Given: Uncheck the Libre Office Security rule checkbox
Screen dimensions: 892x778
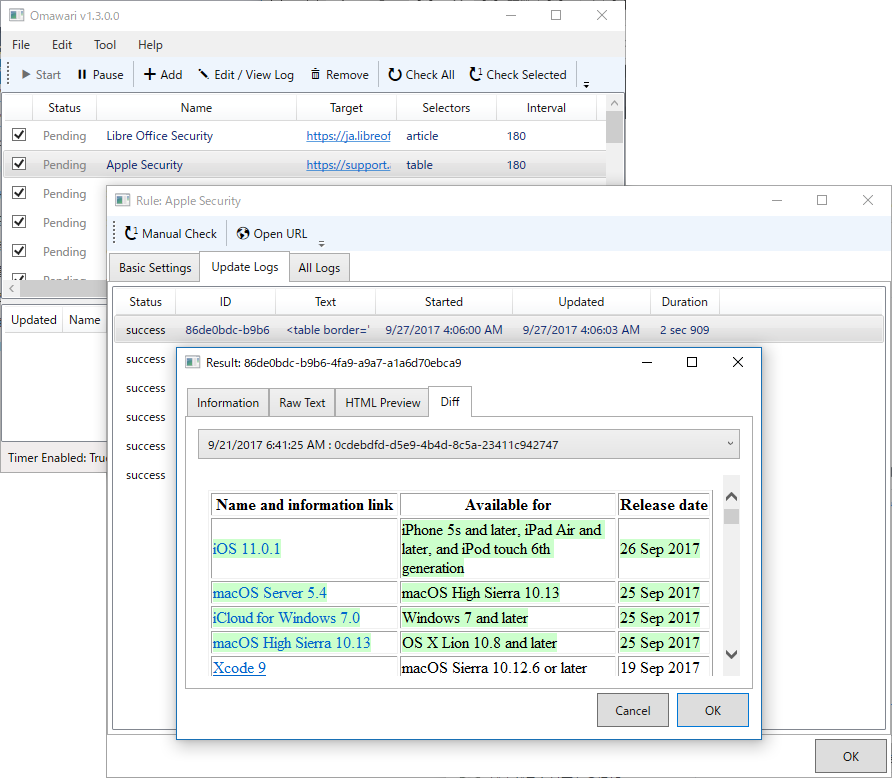Looking at the screenshot, I should click(19, 135).
